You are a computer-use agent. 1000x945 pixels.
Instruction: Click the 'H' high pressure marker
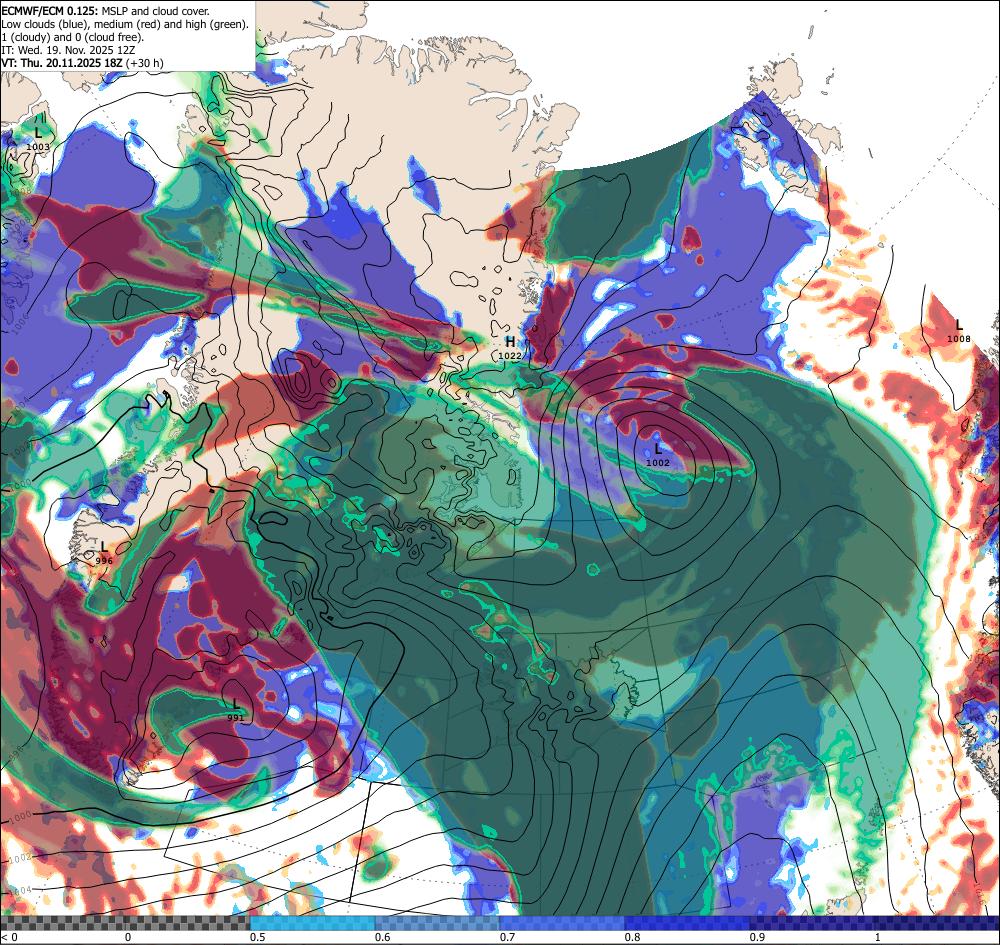pyautogui.click(x=510, y=342)
